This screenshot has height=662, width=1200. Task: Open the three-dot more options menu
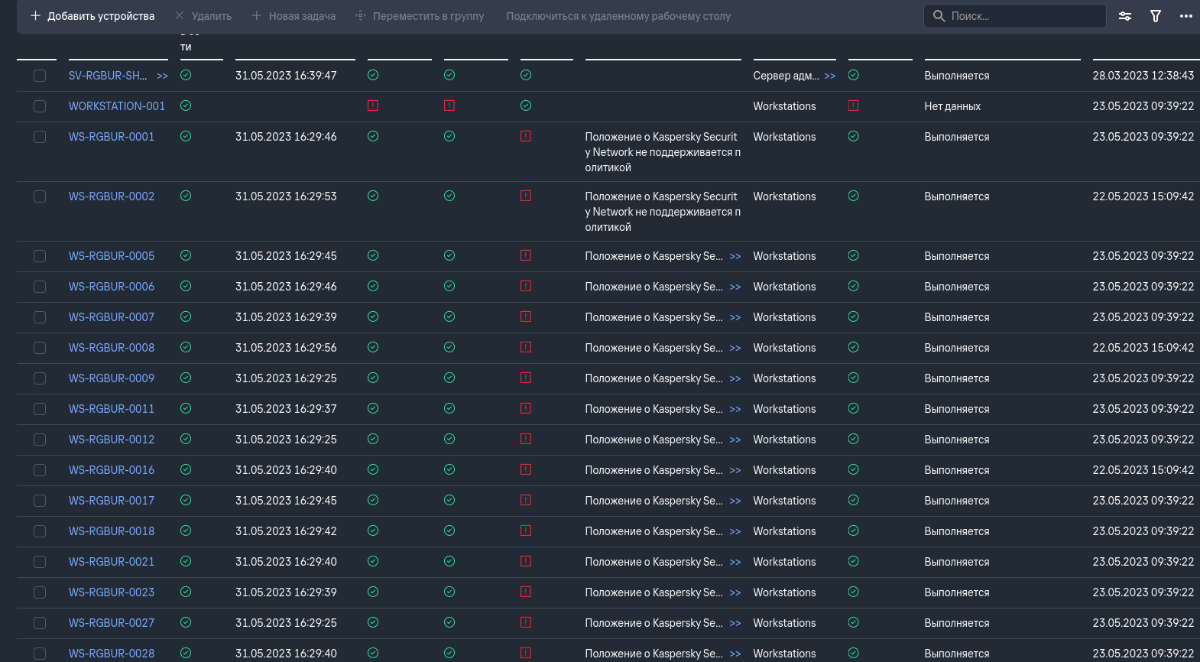pyautogui.click(x=1184, y=16)
